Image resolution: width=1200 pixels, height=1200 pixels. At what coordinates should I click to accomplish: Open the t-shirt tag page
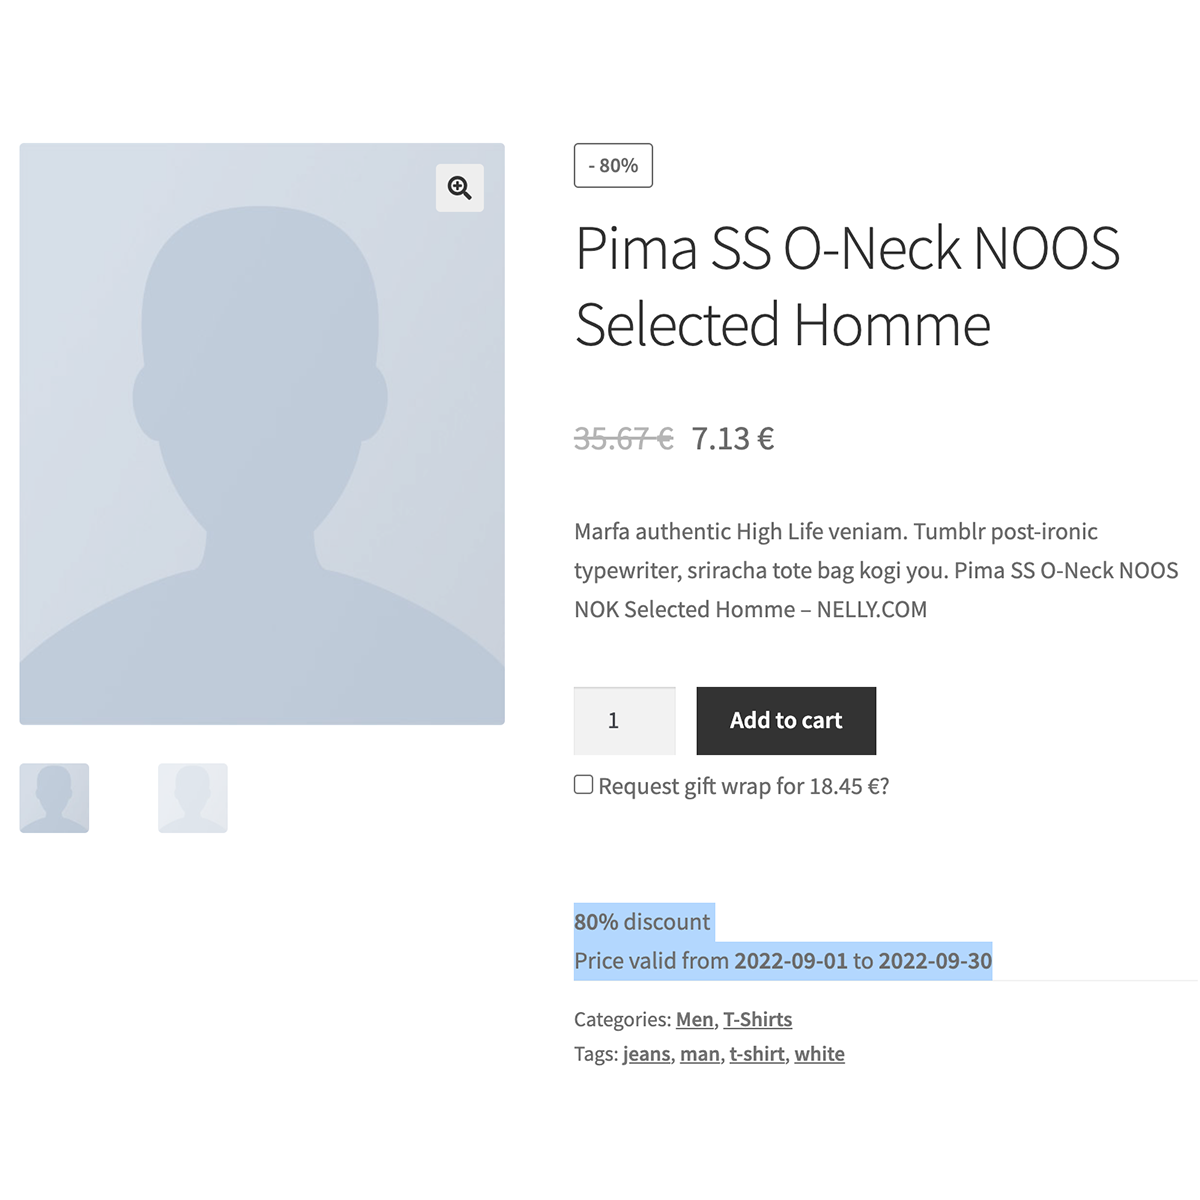(x=756, y=1053)
